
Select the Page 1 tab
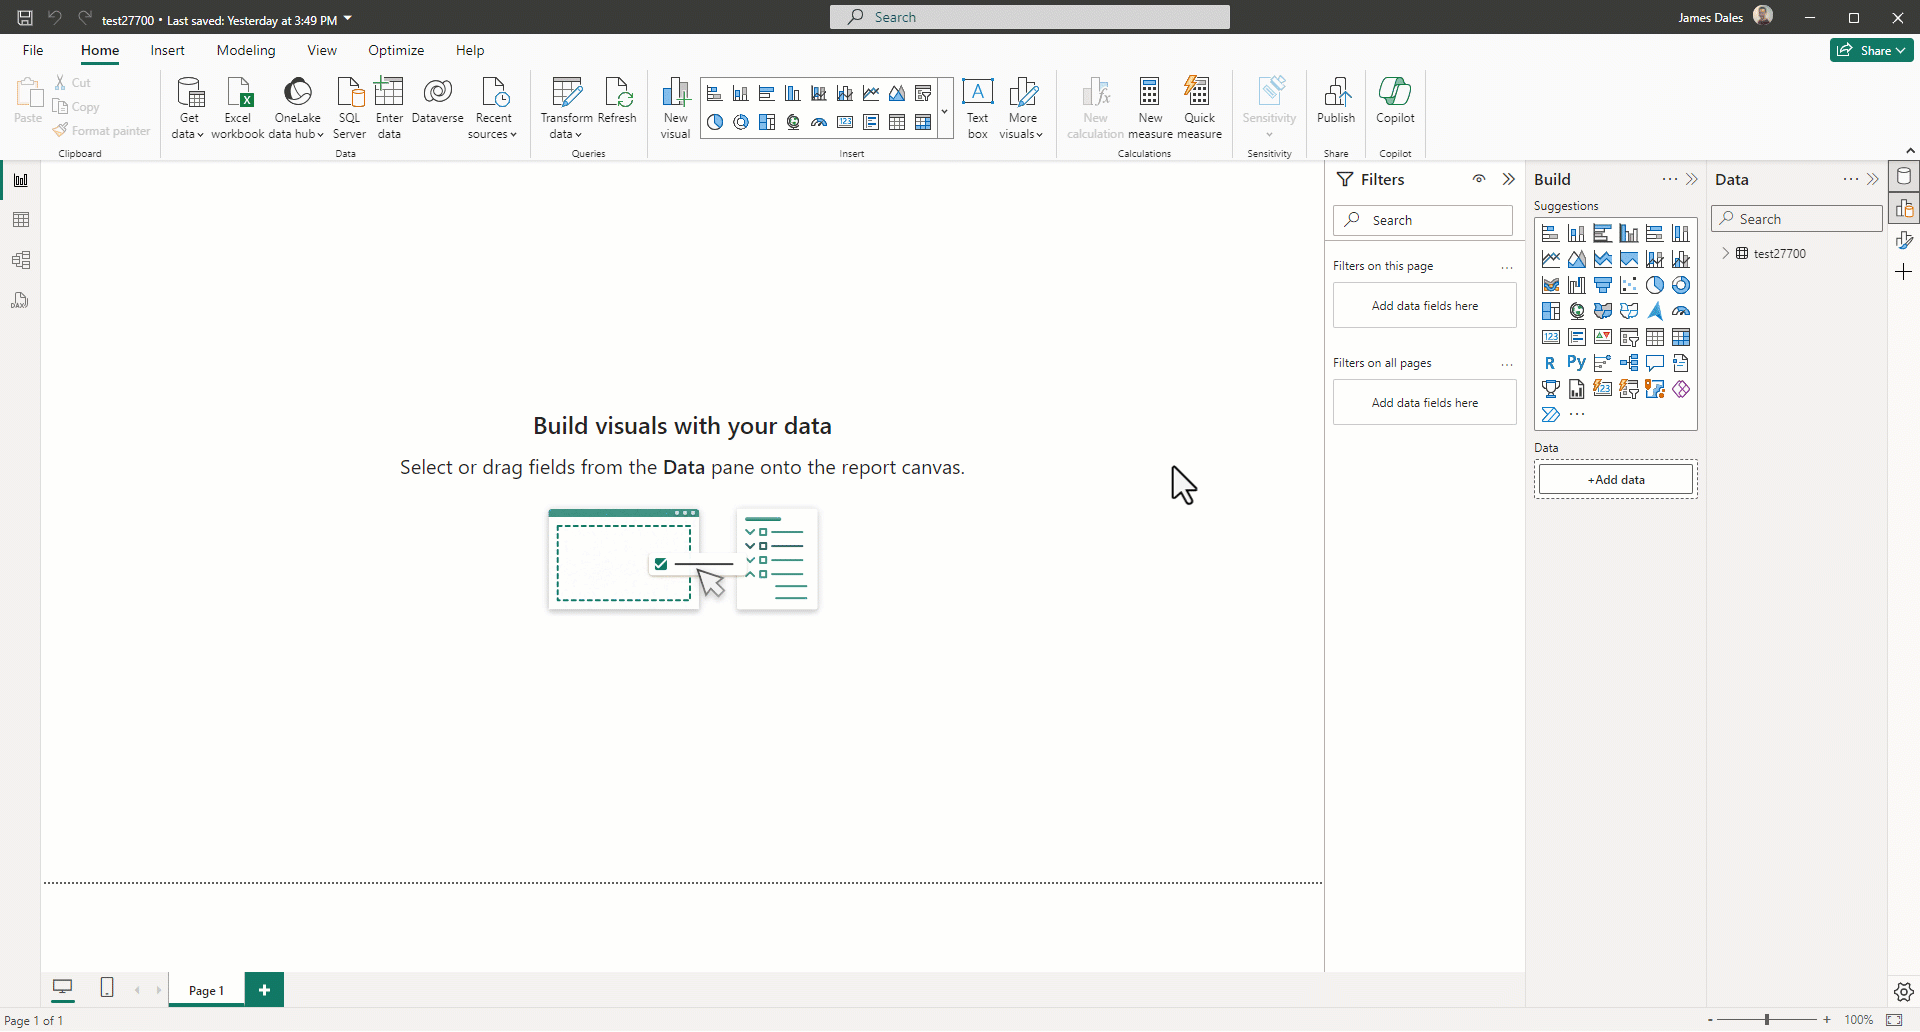tap(206, 990)
